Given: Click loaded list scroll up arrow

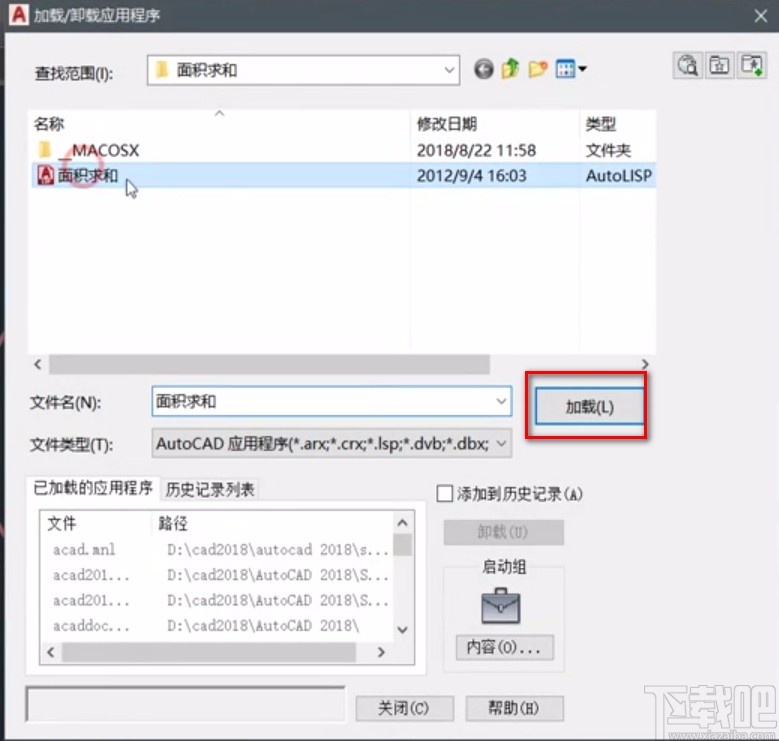Looking at the screenshot, I should [x=403, y=522].
